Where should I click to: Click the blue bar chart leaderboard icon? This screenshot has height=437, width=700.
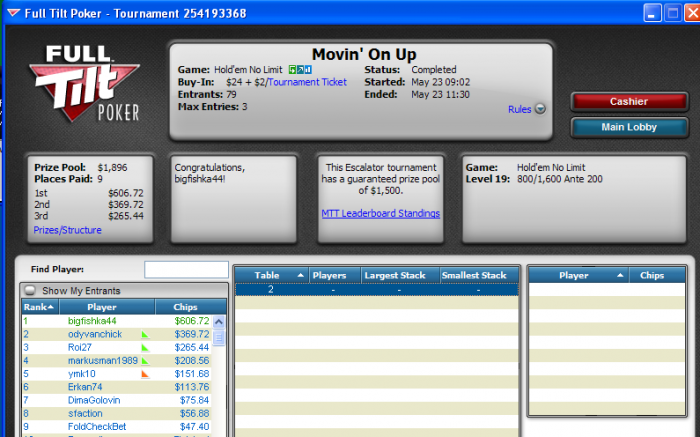[308, 70]
